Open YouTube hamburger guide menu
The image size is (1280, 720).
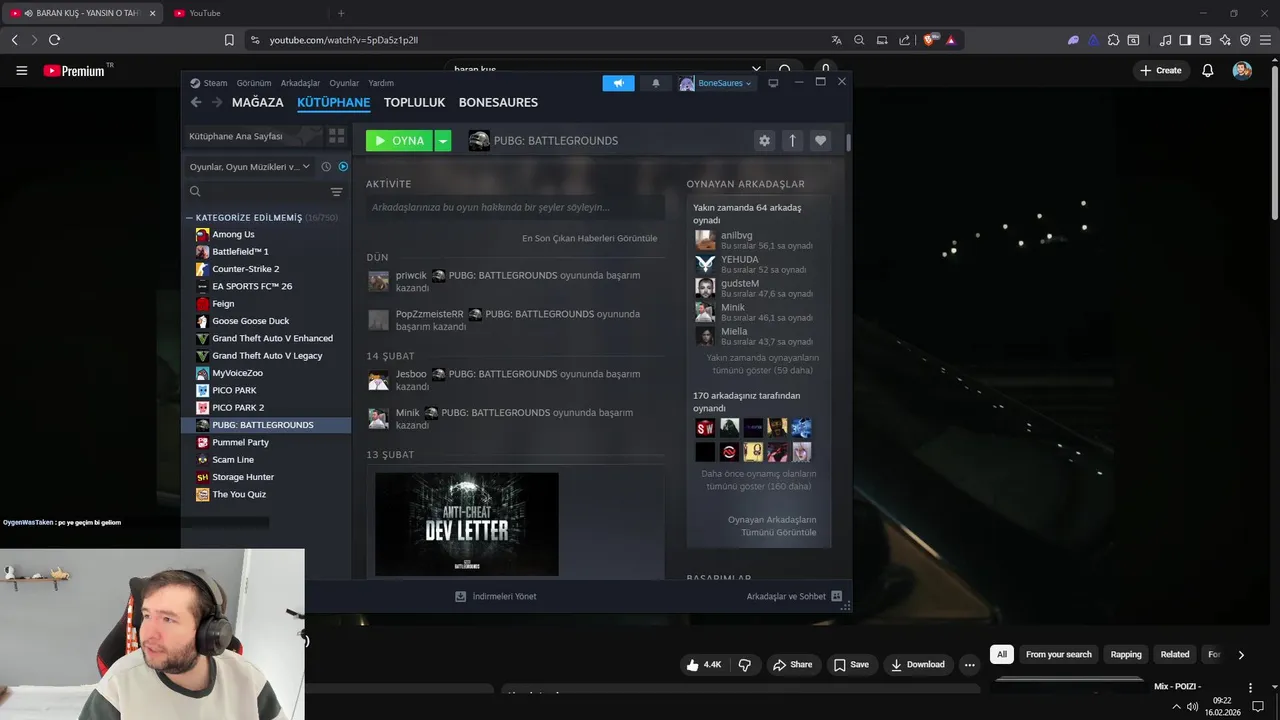(x=21, y=70)
